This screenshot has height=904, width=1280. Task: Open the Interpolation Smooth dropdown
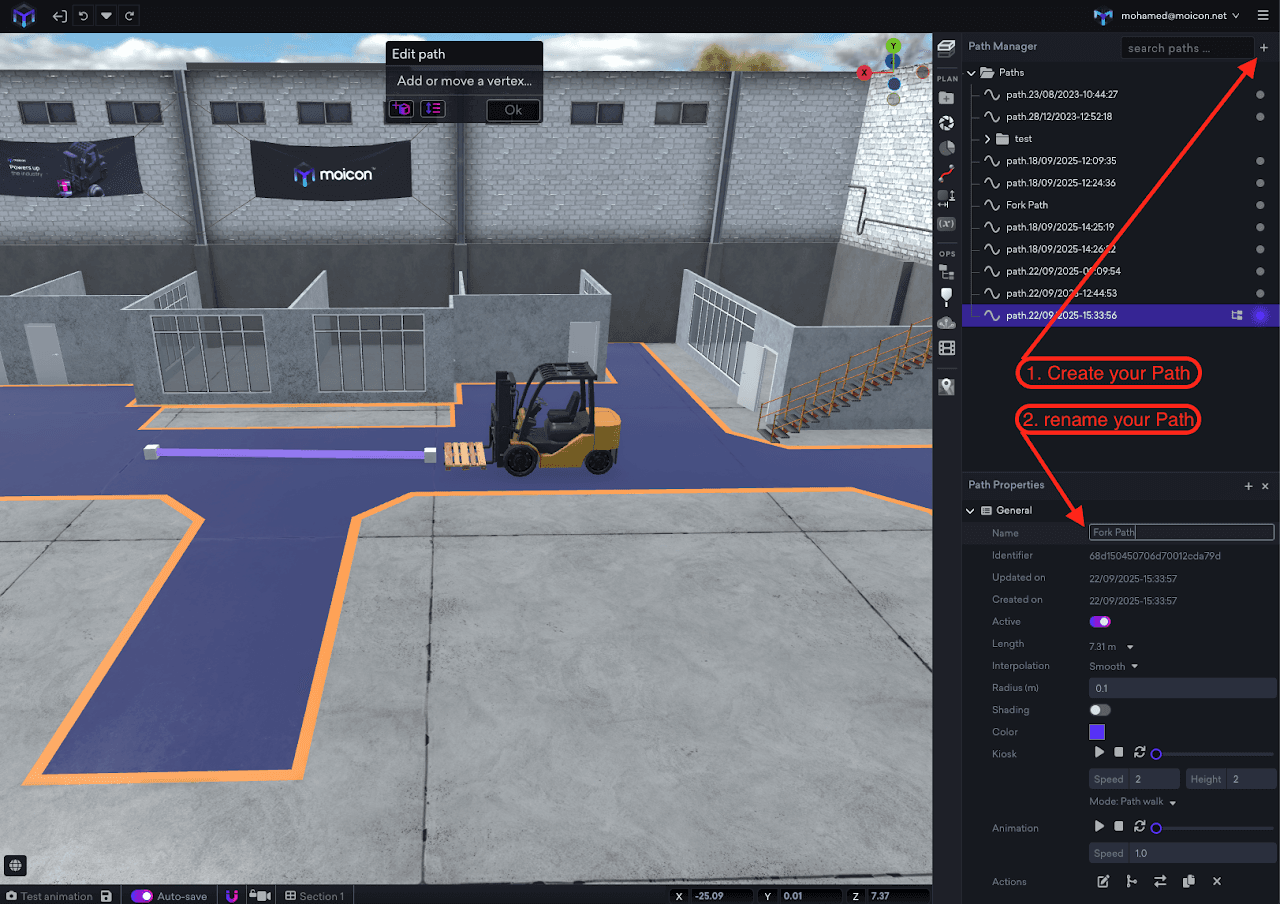pos(1113,666)
